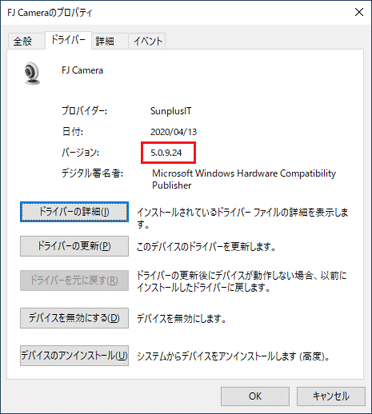Dismiss the dialog with キャンセル
This screenshot has height=414, width=372.
[x=331, y=396]
